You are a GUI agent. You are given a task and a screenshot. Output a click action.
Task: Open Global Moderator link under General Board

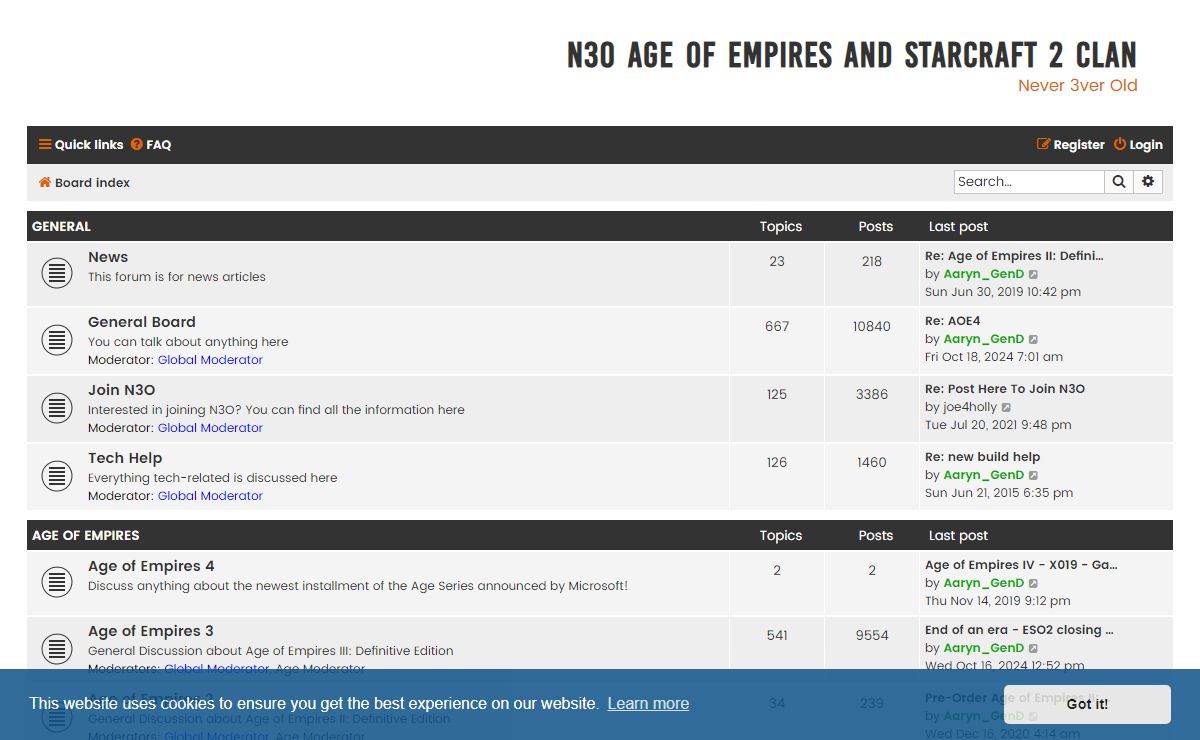tap(210, 360)
